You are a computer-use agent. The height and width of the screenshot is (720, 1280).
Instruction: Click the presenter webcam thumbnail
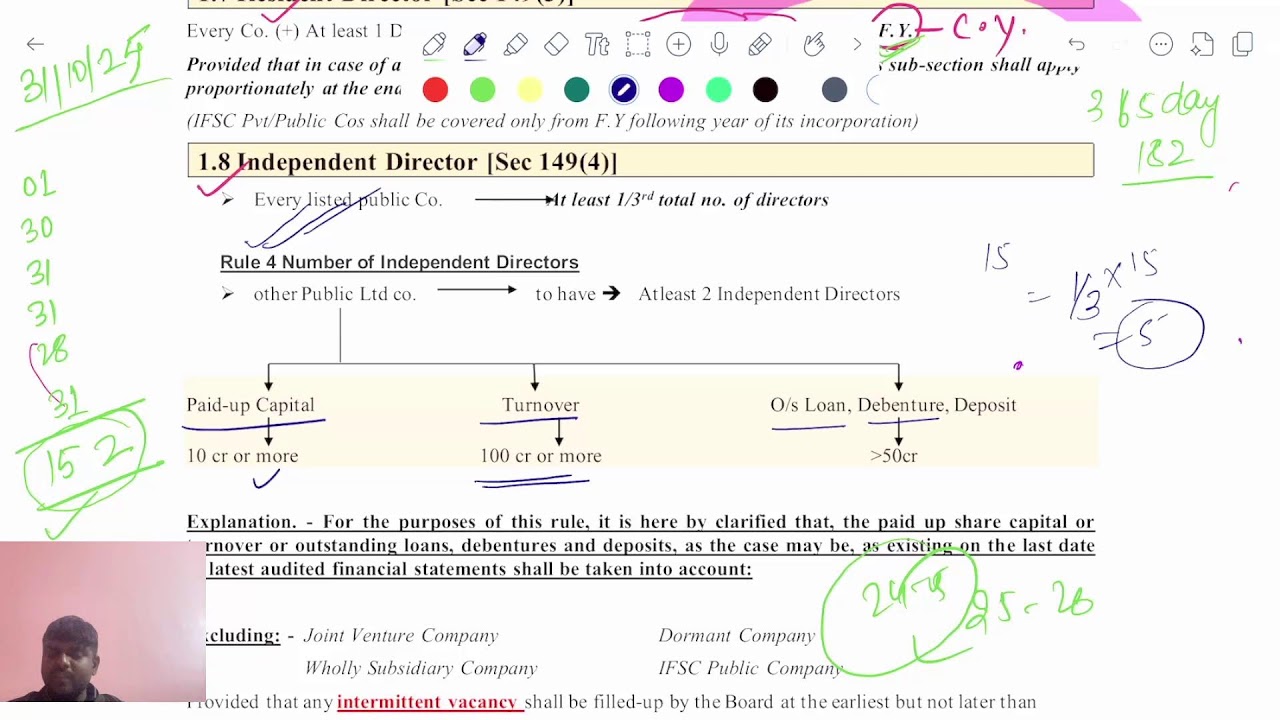103,621
